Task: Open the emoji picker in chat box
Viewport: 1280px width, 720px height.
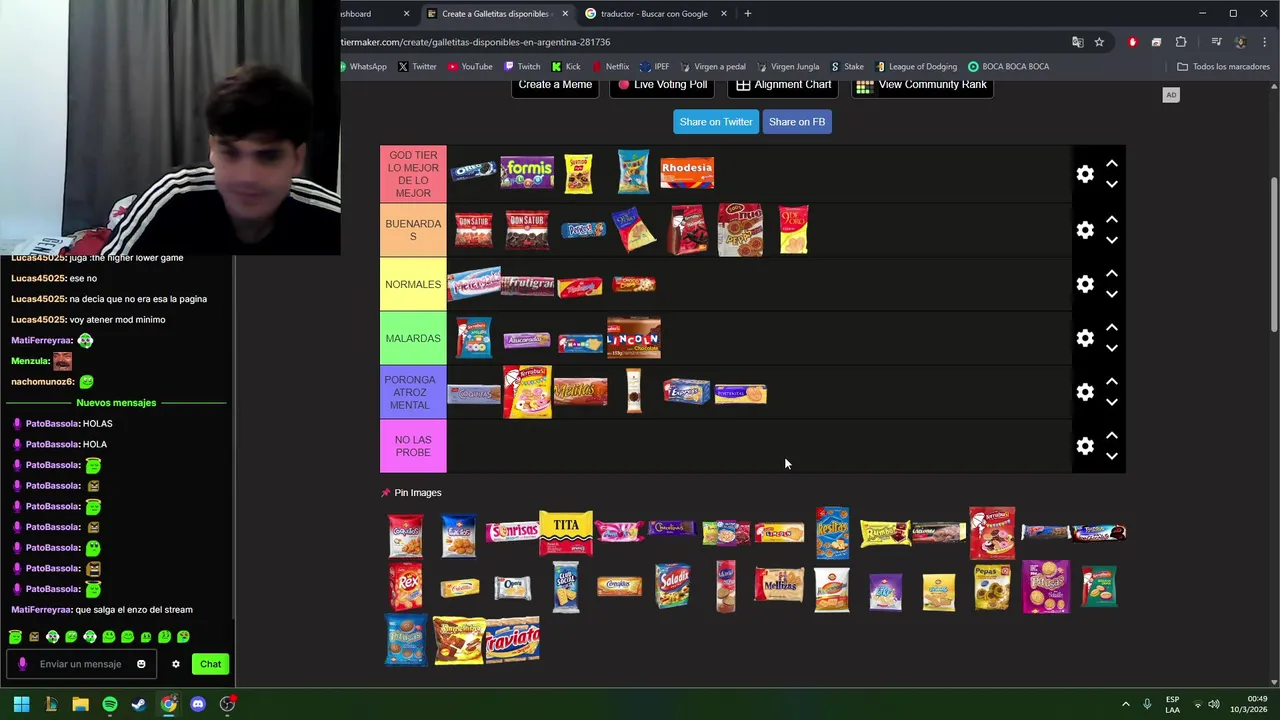Action: [141, 664]
